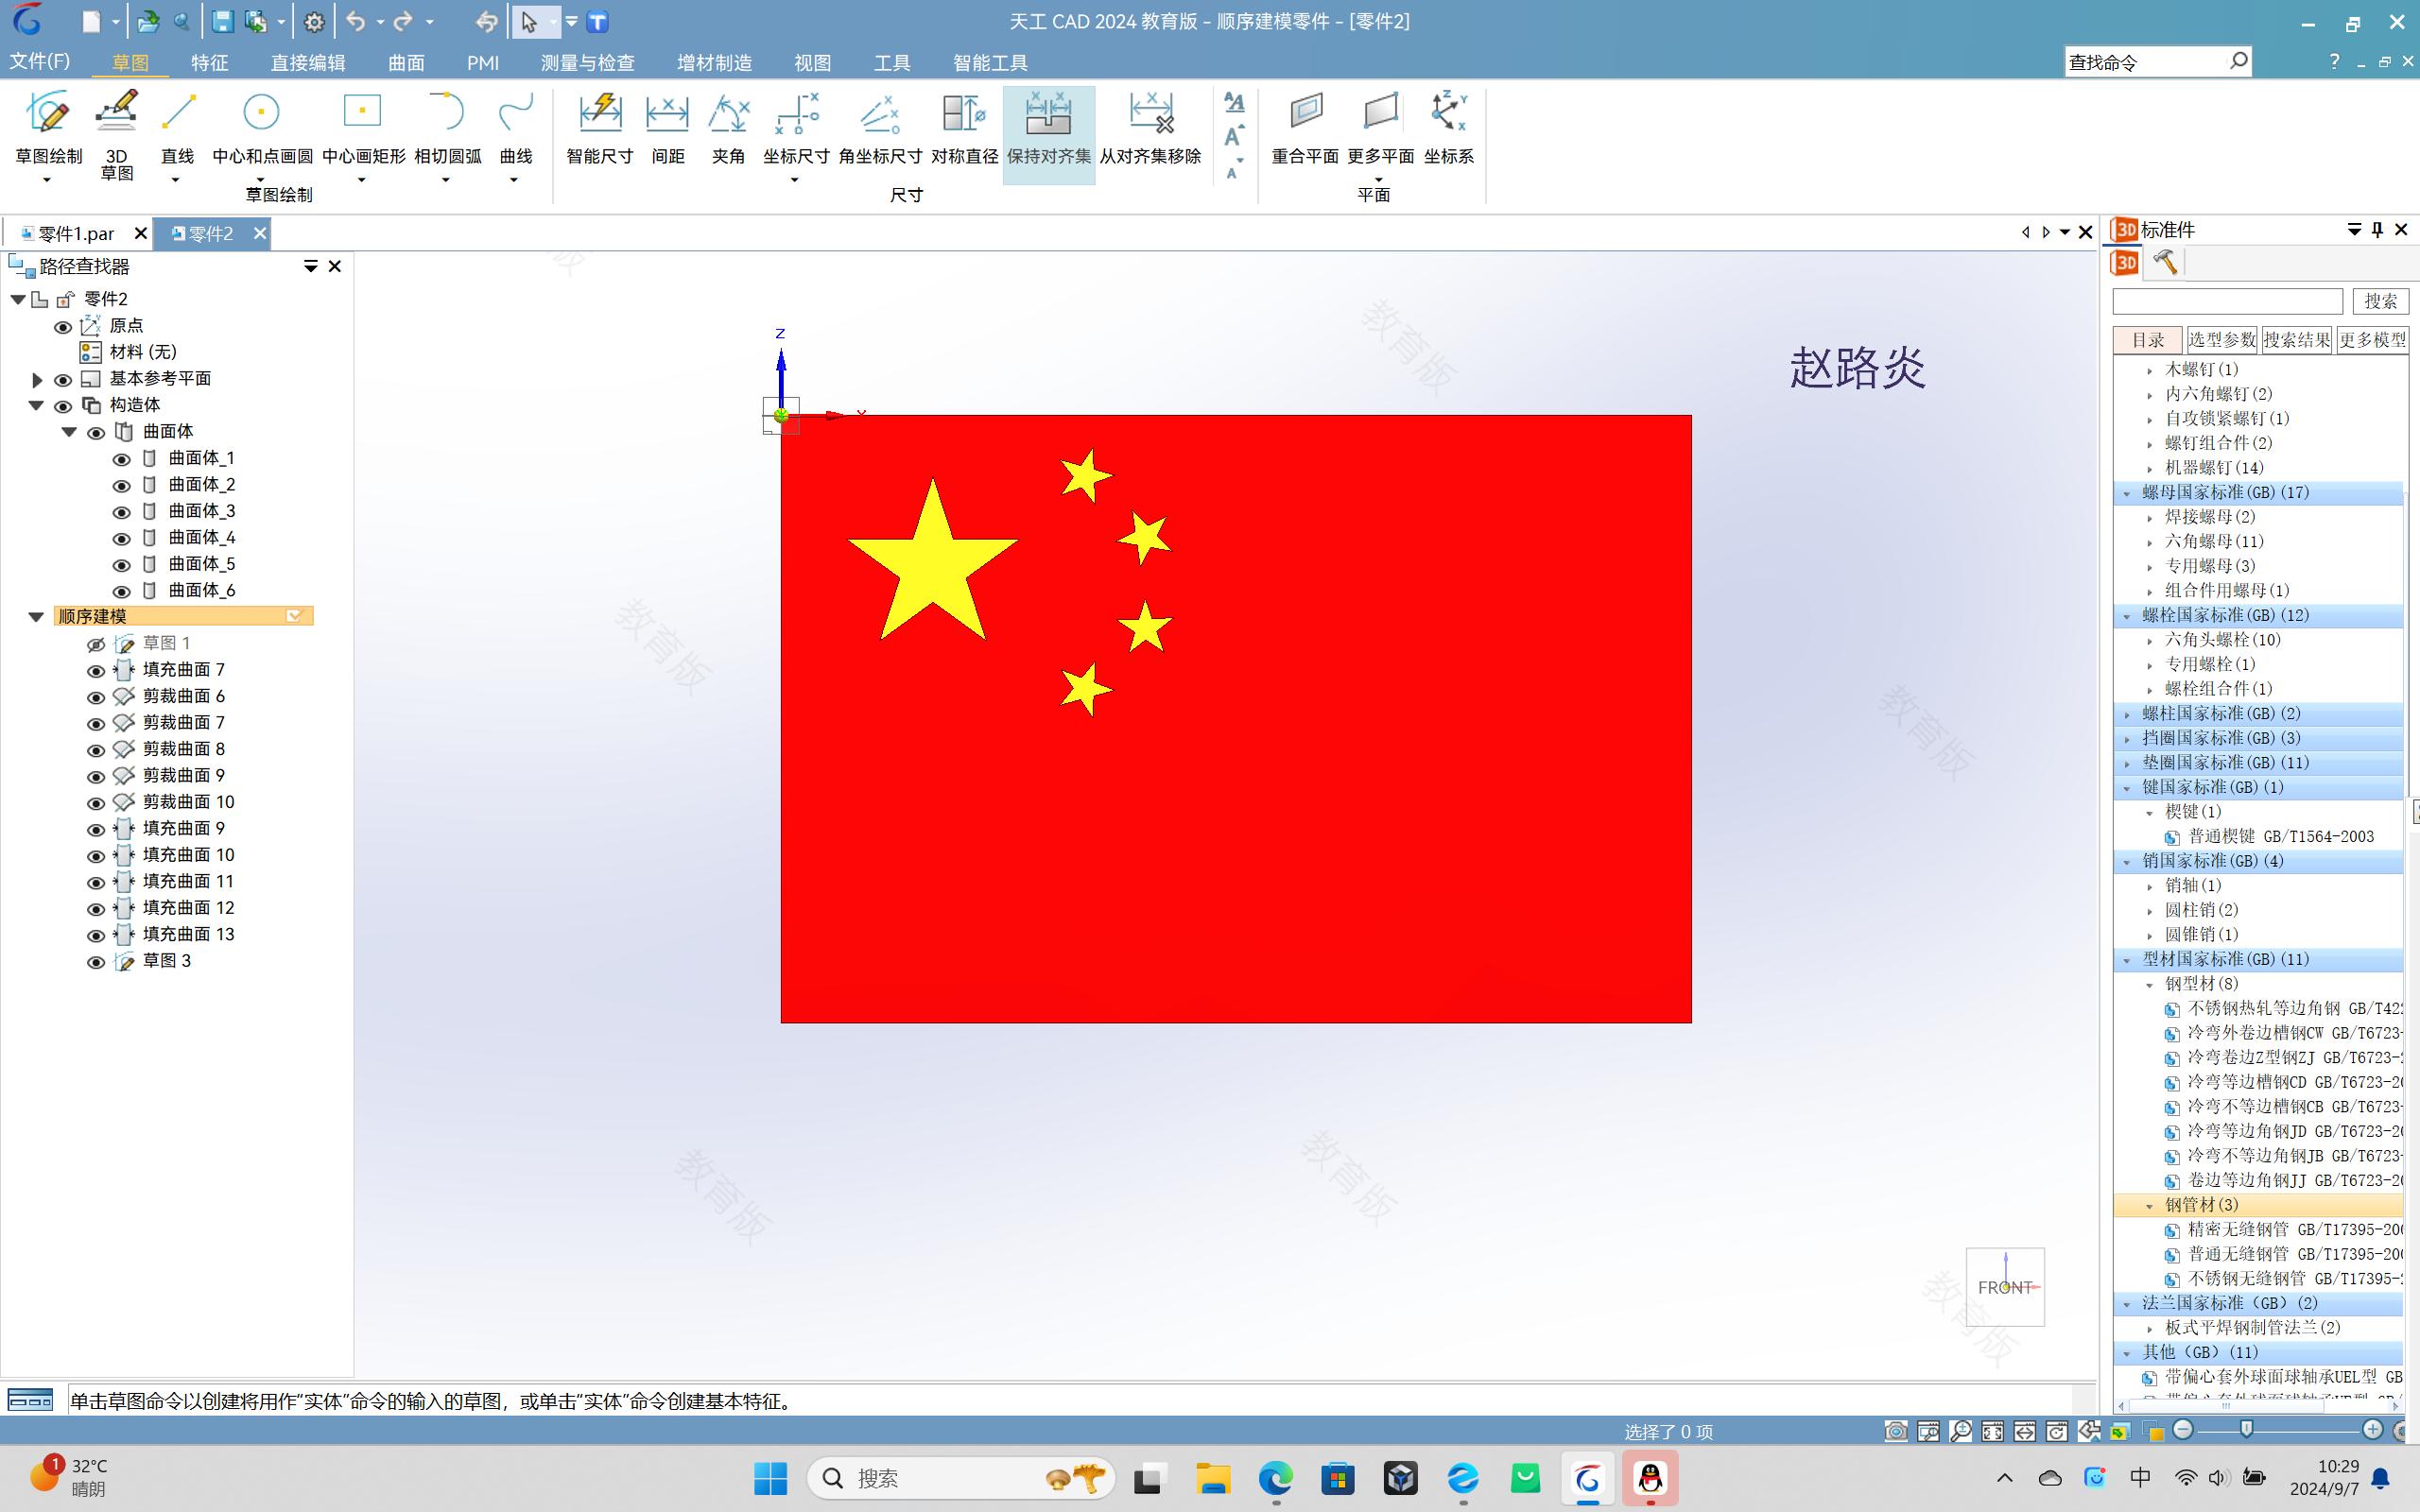Click the help question mark button

click(x=2334, y=62)
